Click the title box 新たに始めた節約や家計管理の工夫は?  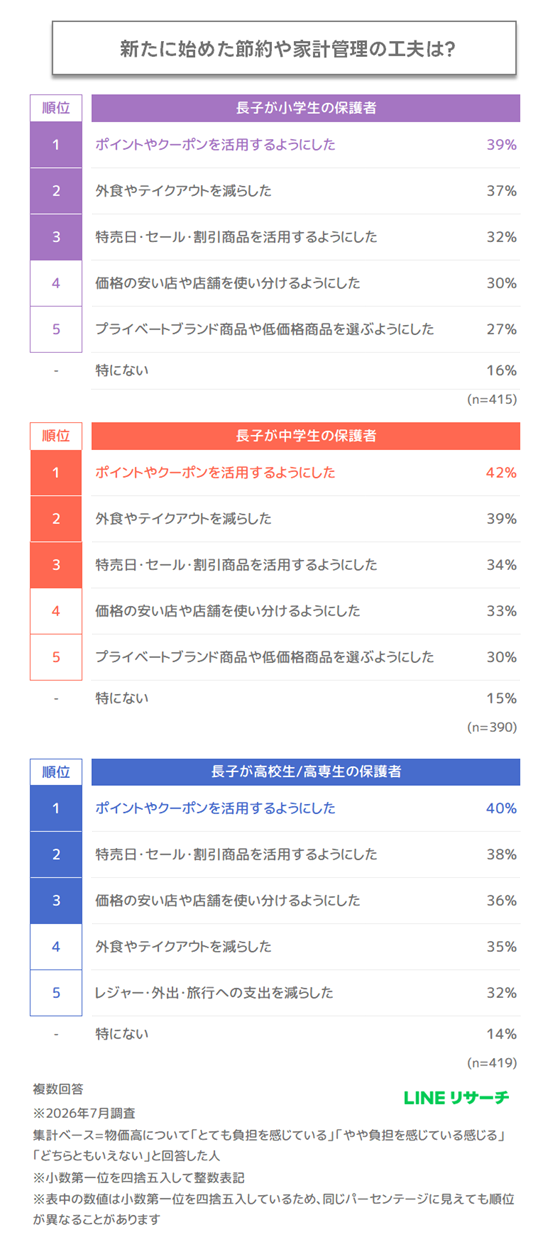[x=284, y=47]
